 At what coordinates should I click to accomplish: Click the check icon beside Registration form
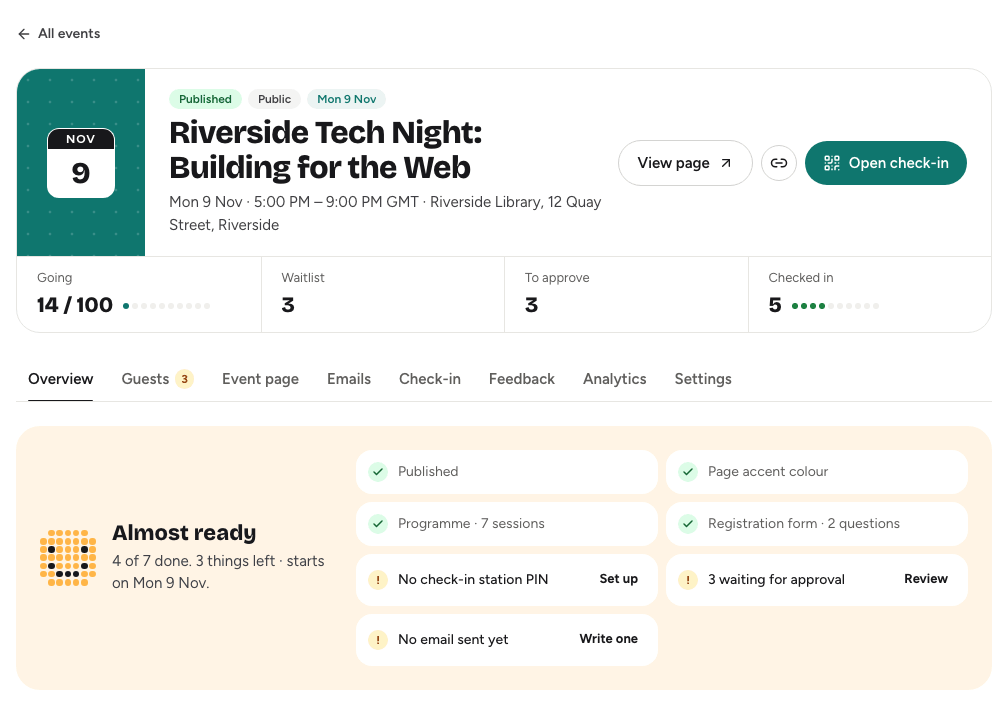pyautogui.click(x=688, y=524)
